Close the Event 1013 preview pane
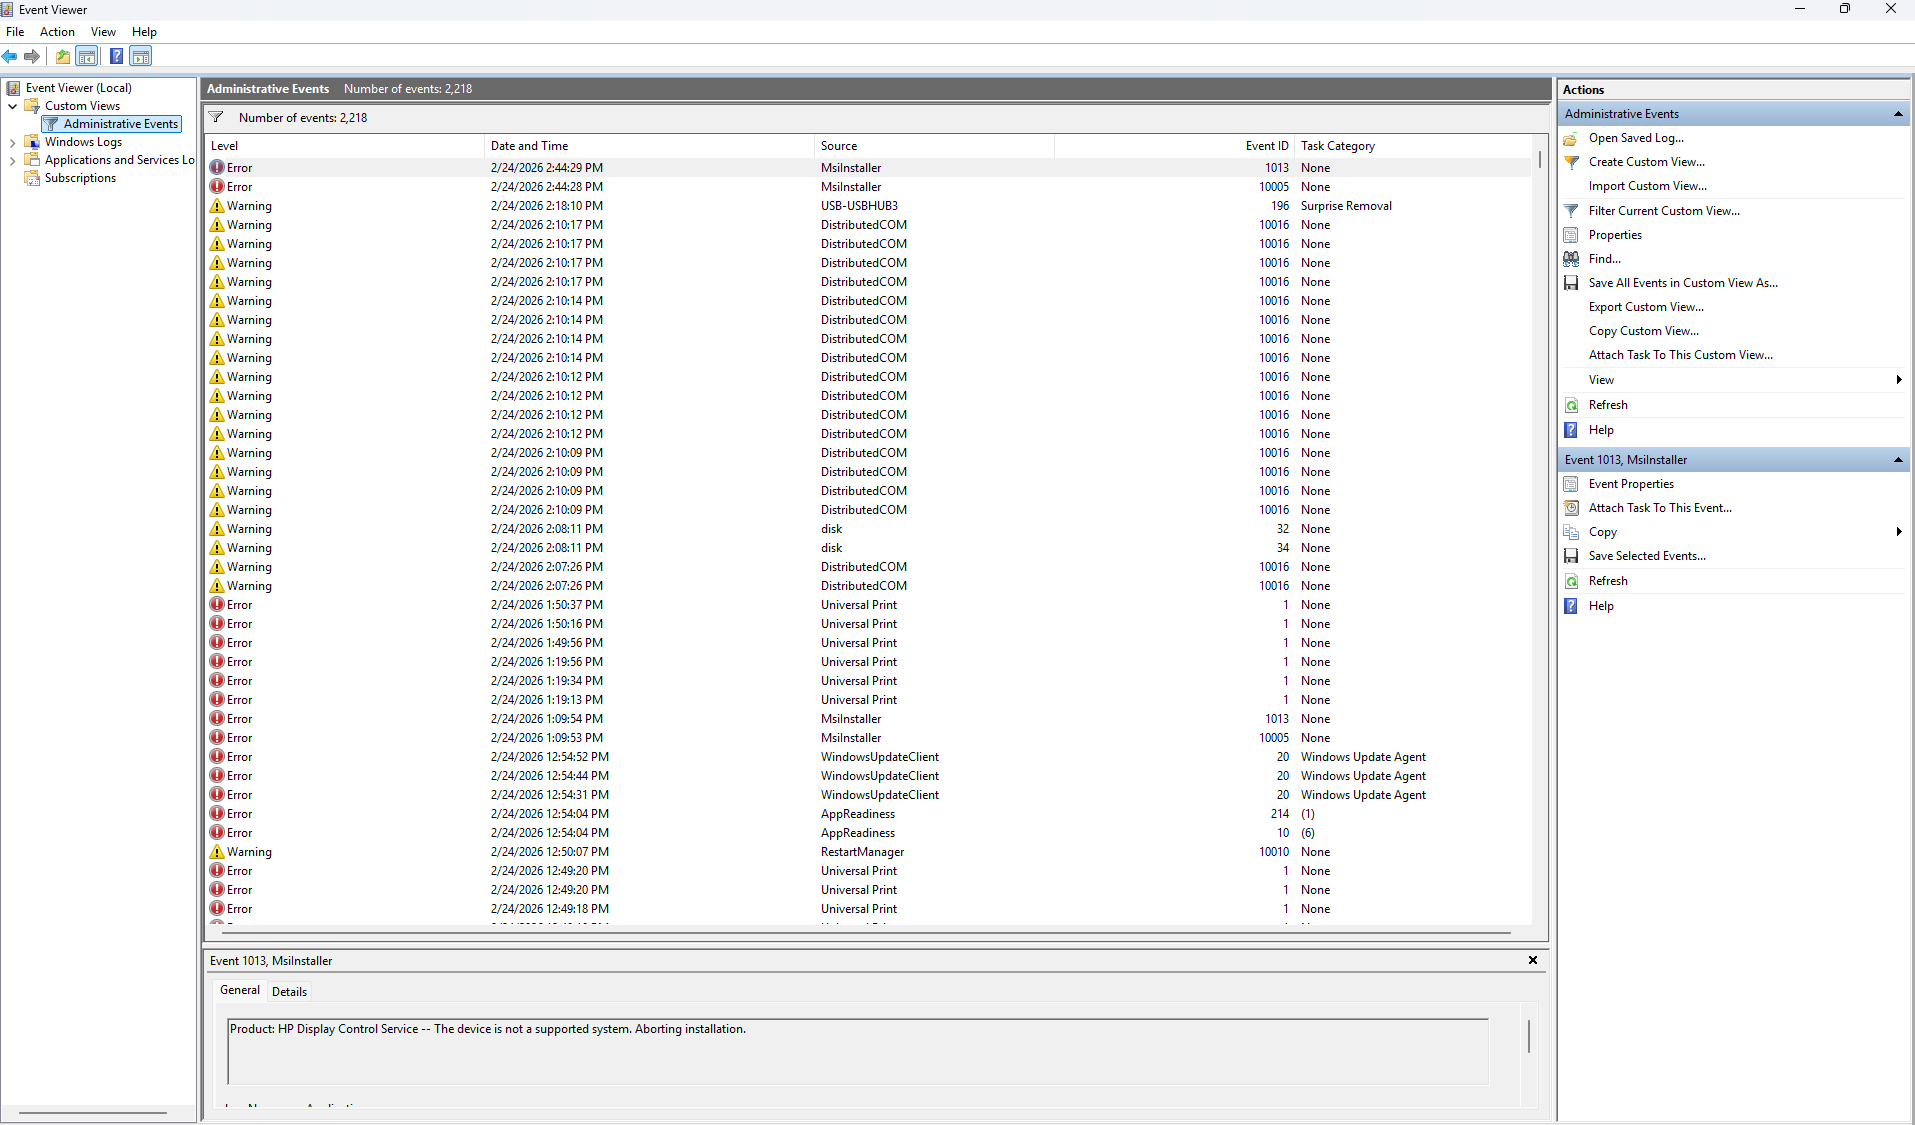Viewport: 1915px width, 1125px height. click(x=1532, y=960)
